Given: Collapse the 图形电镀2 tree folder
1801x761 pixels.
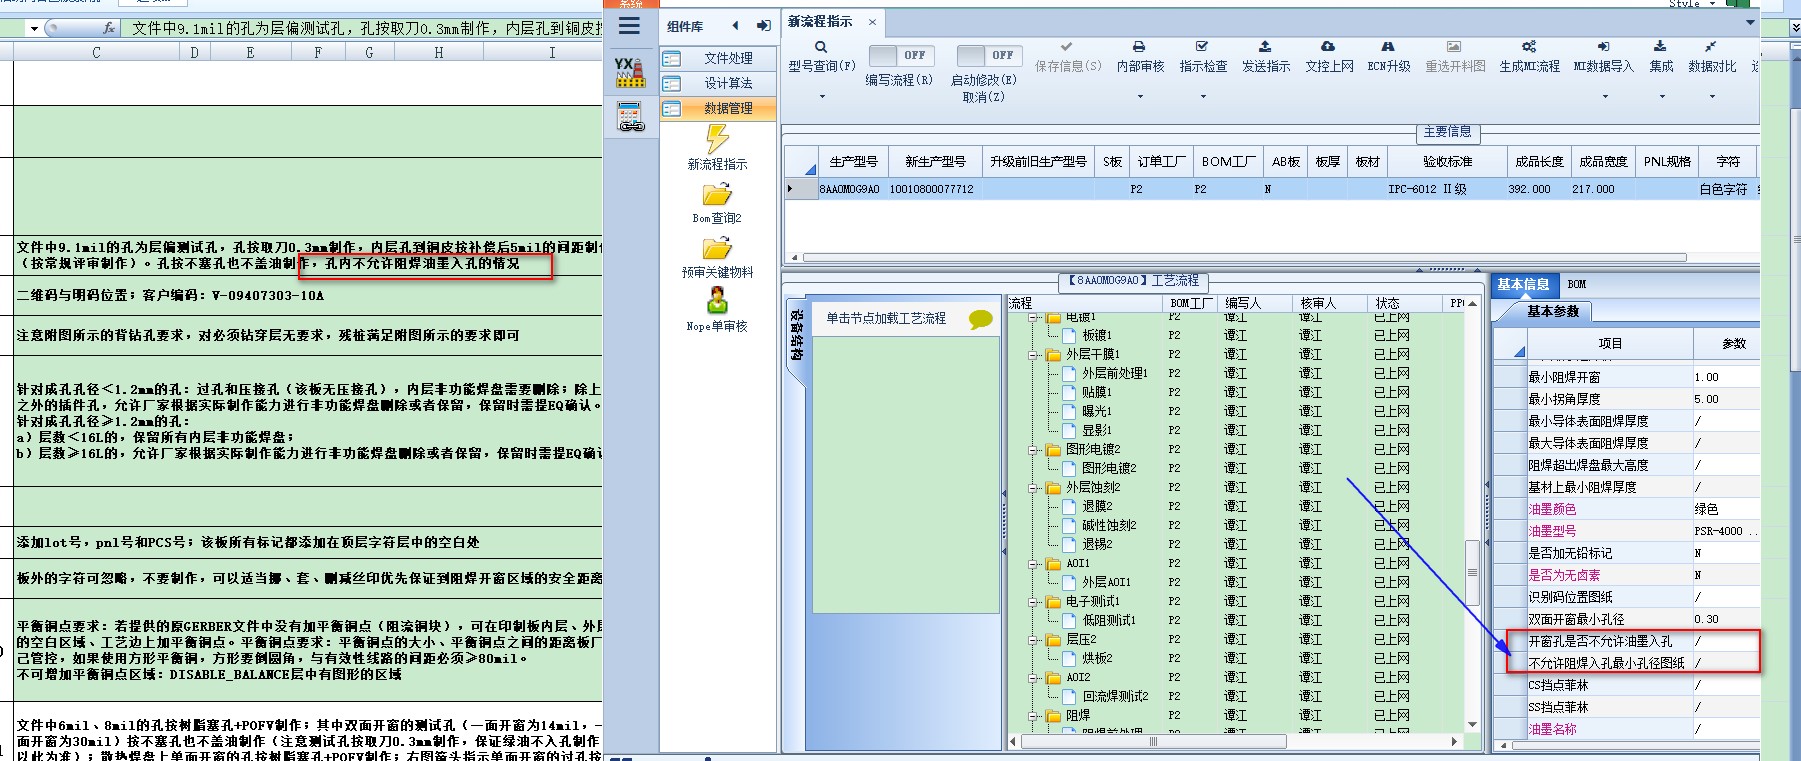Looking at the screenshot, I should coord(1034,449).
